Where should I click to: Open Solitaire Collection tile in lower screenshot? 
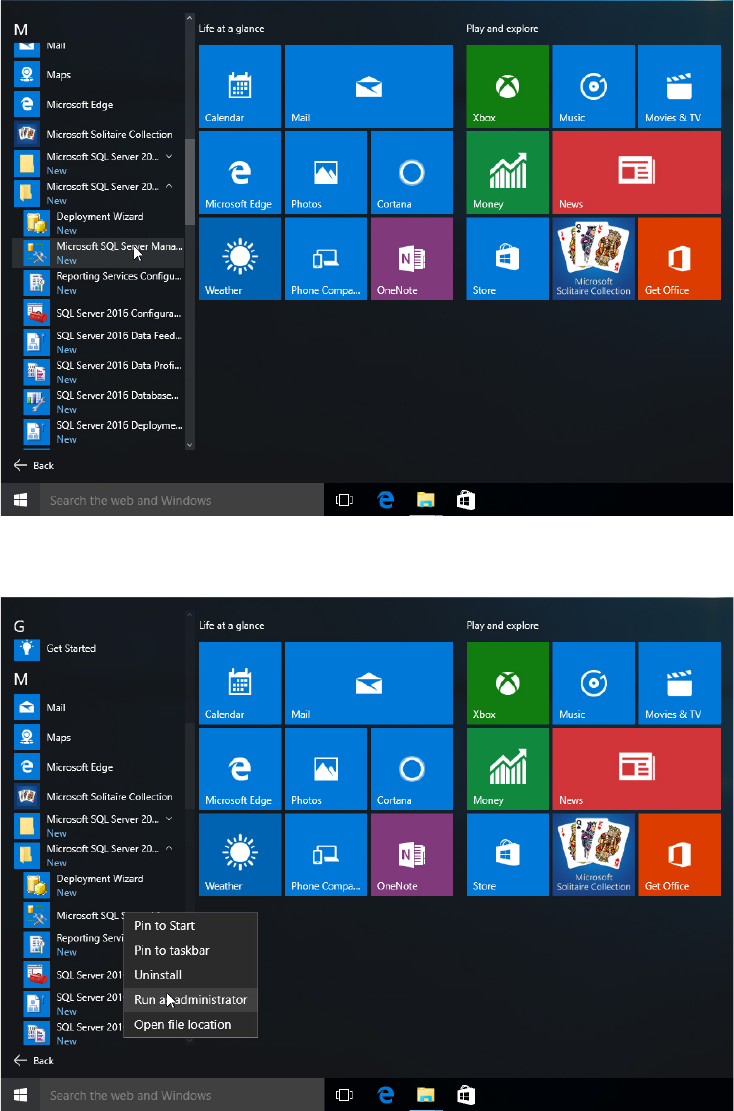tap(593, 855)
